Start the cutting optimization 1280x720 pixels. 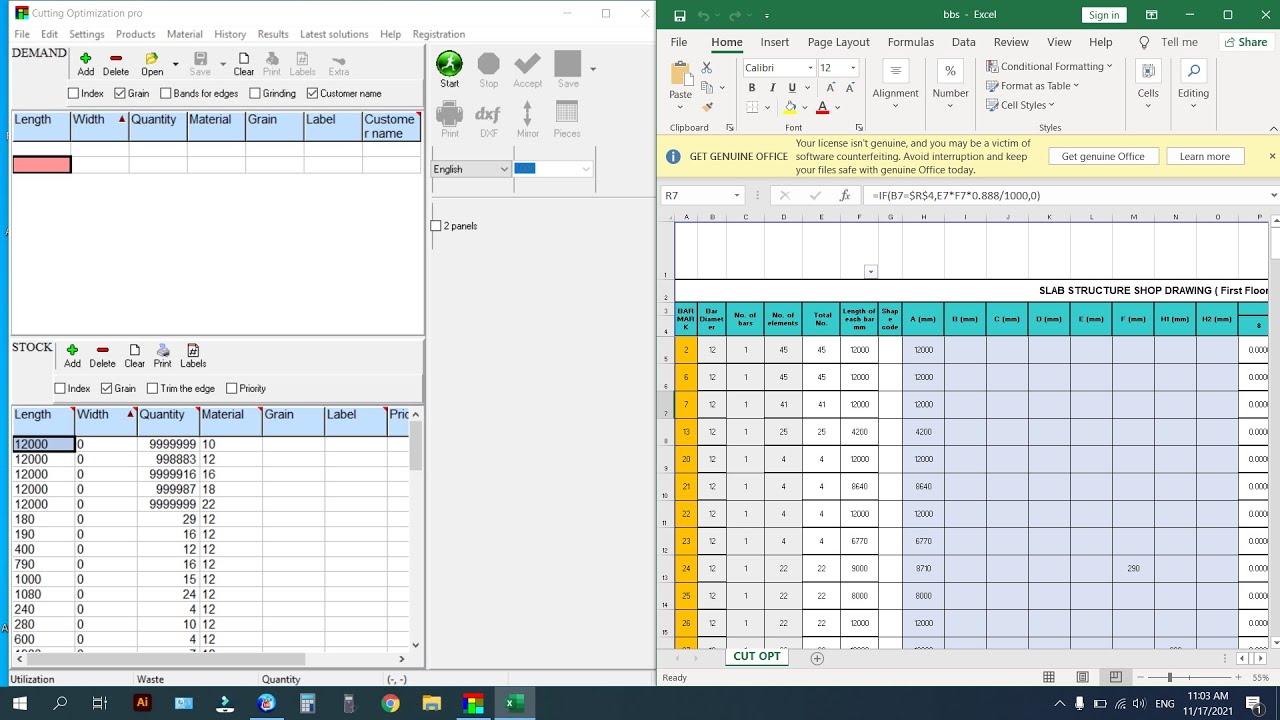coord(449,69)
